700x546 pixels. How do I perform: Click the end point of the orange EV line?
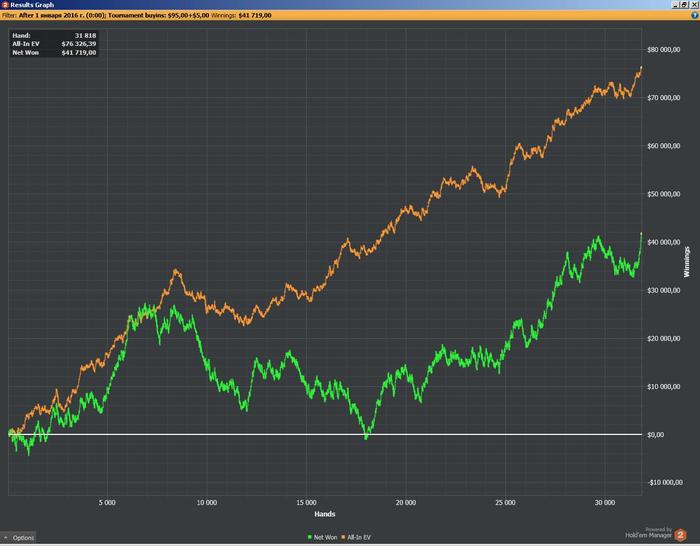coord(642,67)
